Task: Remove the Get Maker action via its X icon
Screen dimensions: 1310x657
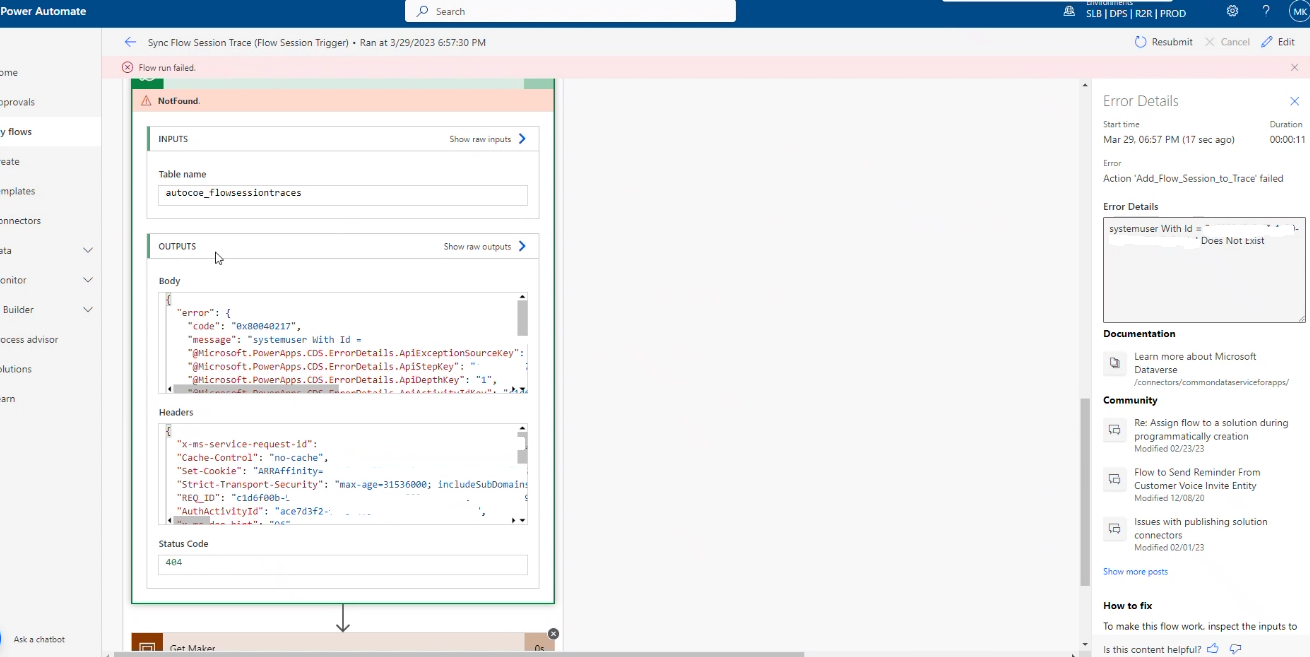Action: pos(553,633)
